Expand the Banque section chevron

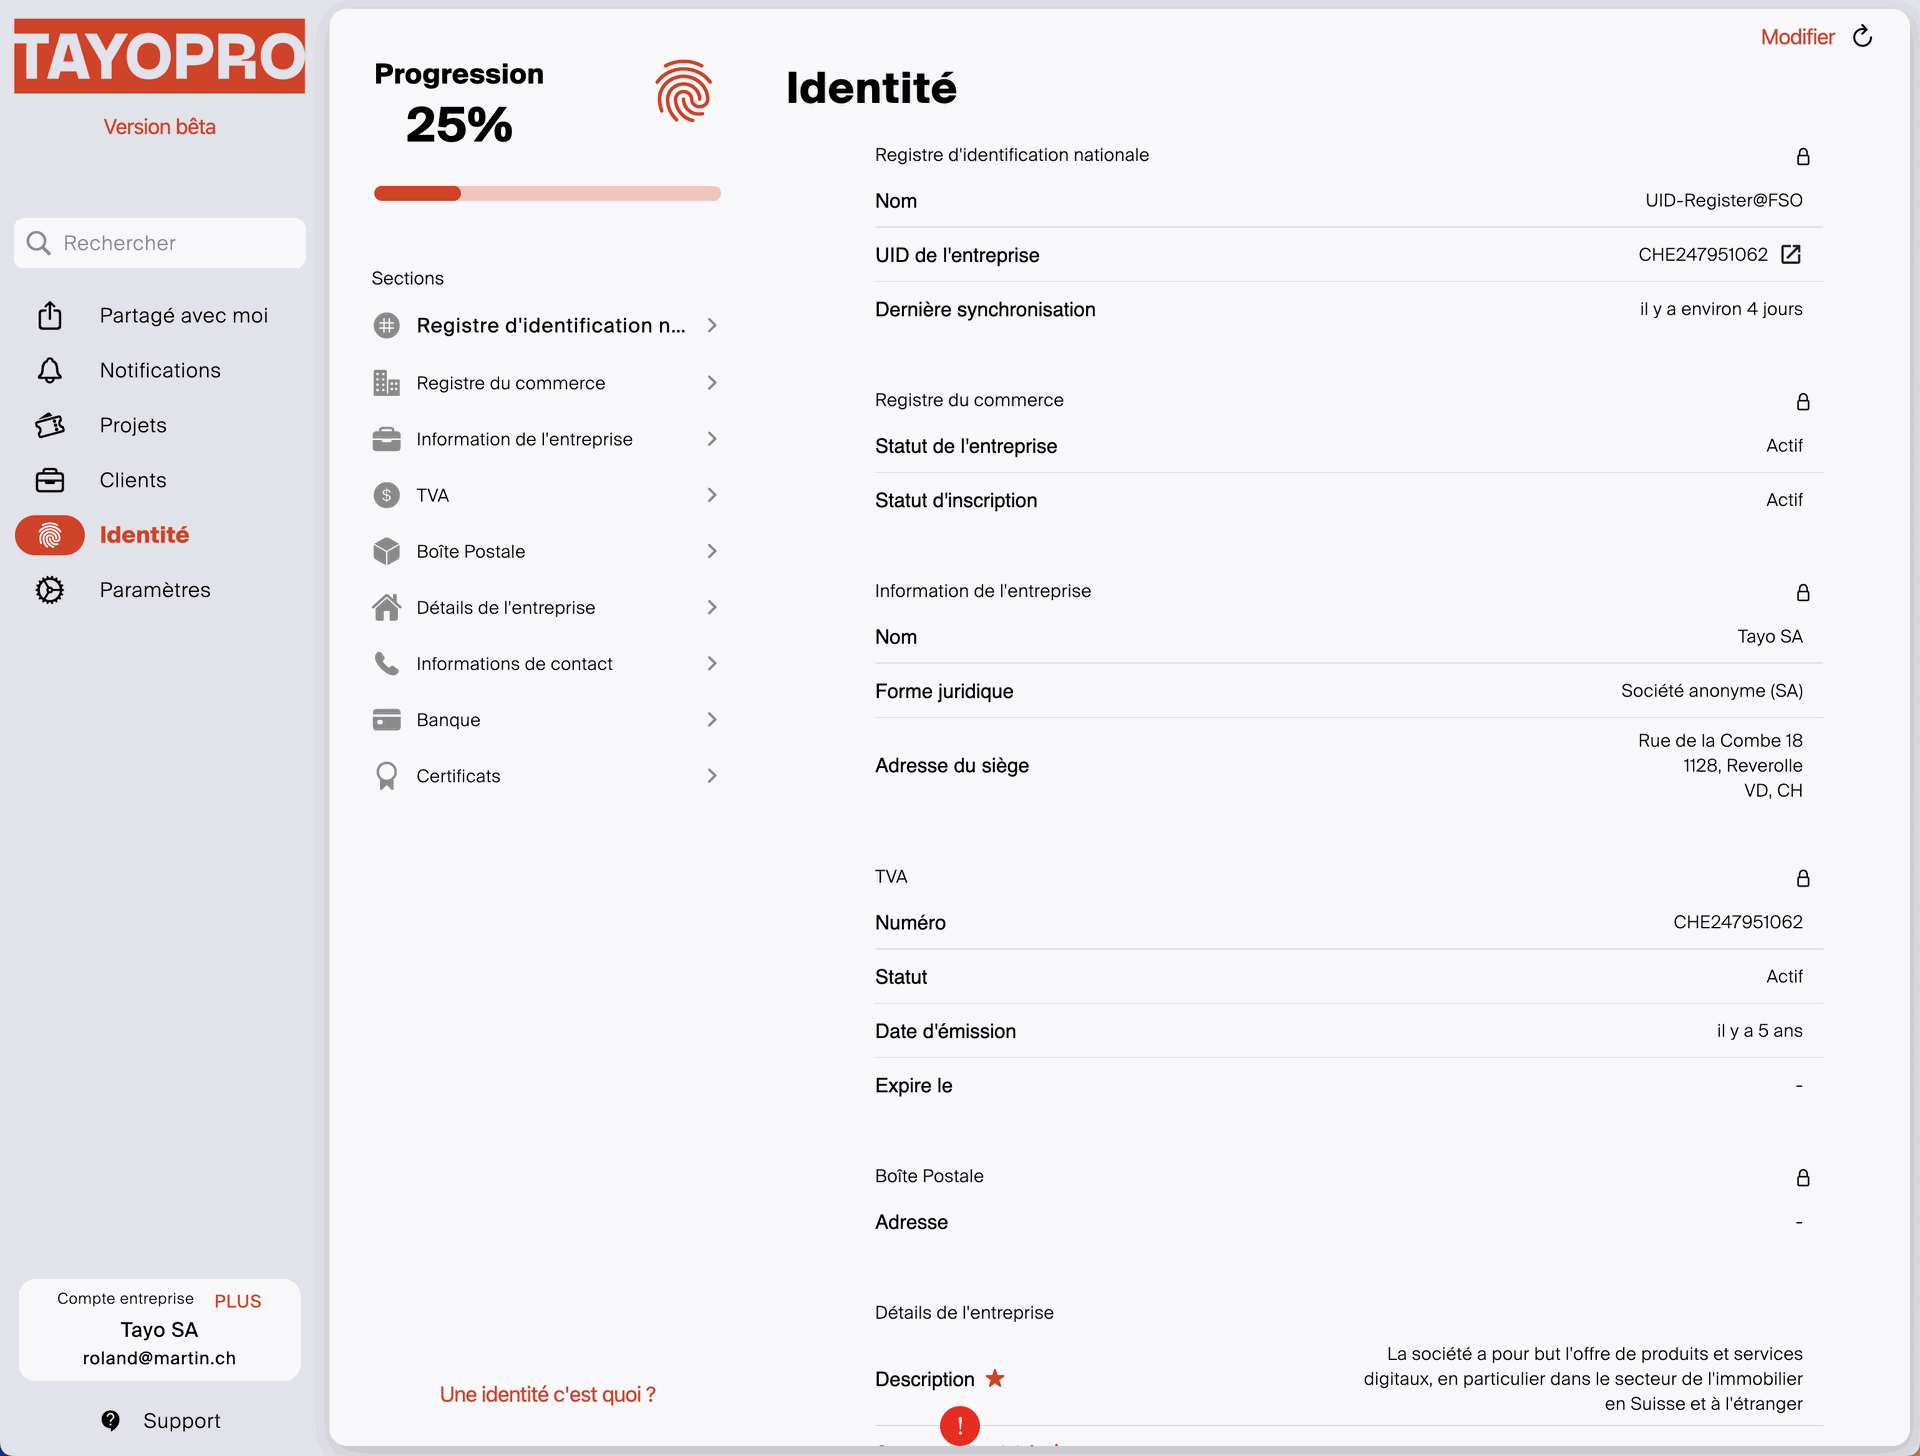[x=712, y=720]
